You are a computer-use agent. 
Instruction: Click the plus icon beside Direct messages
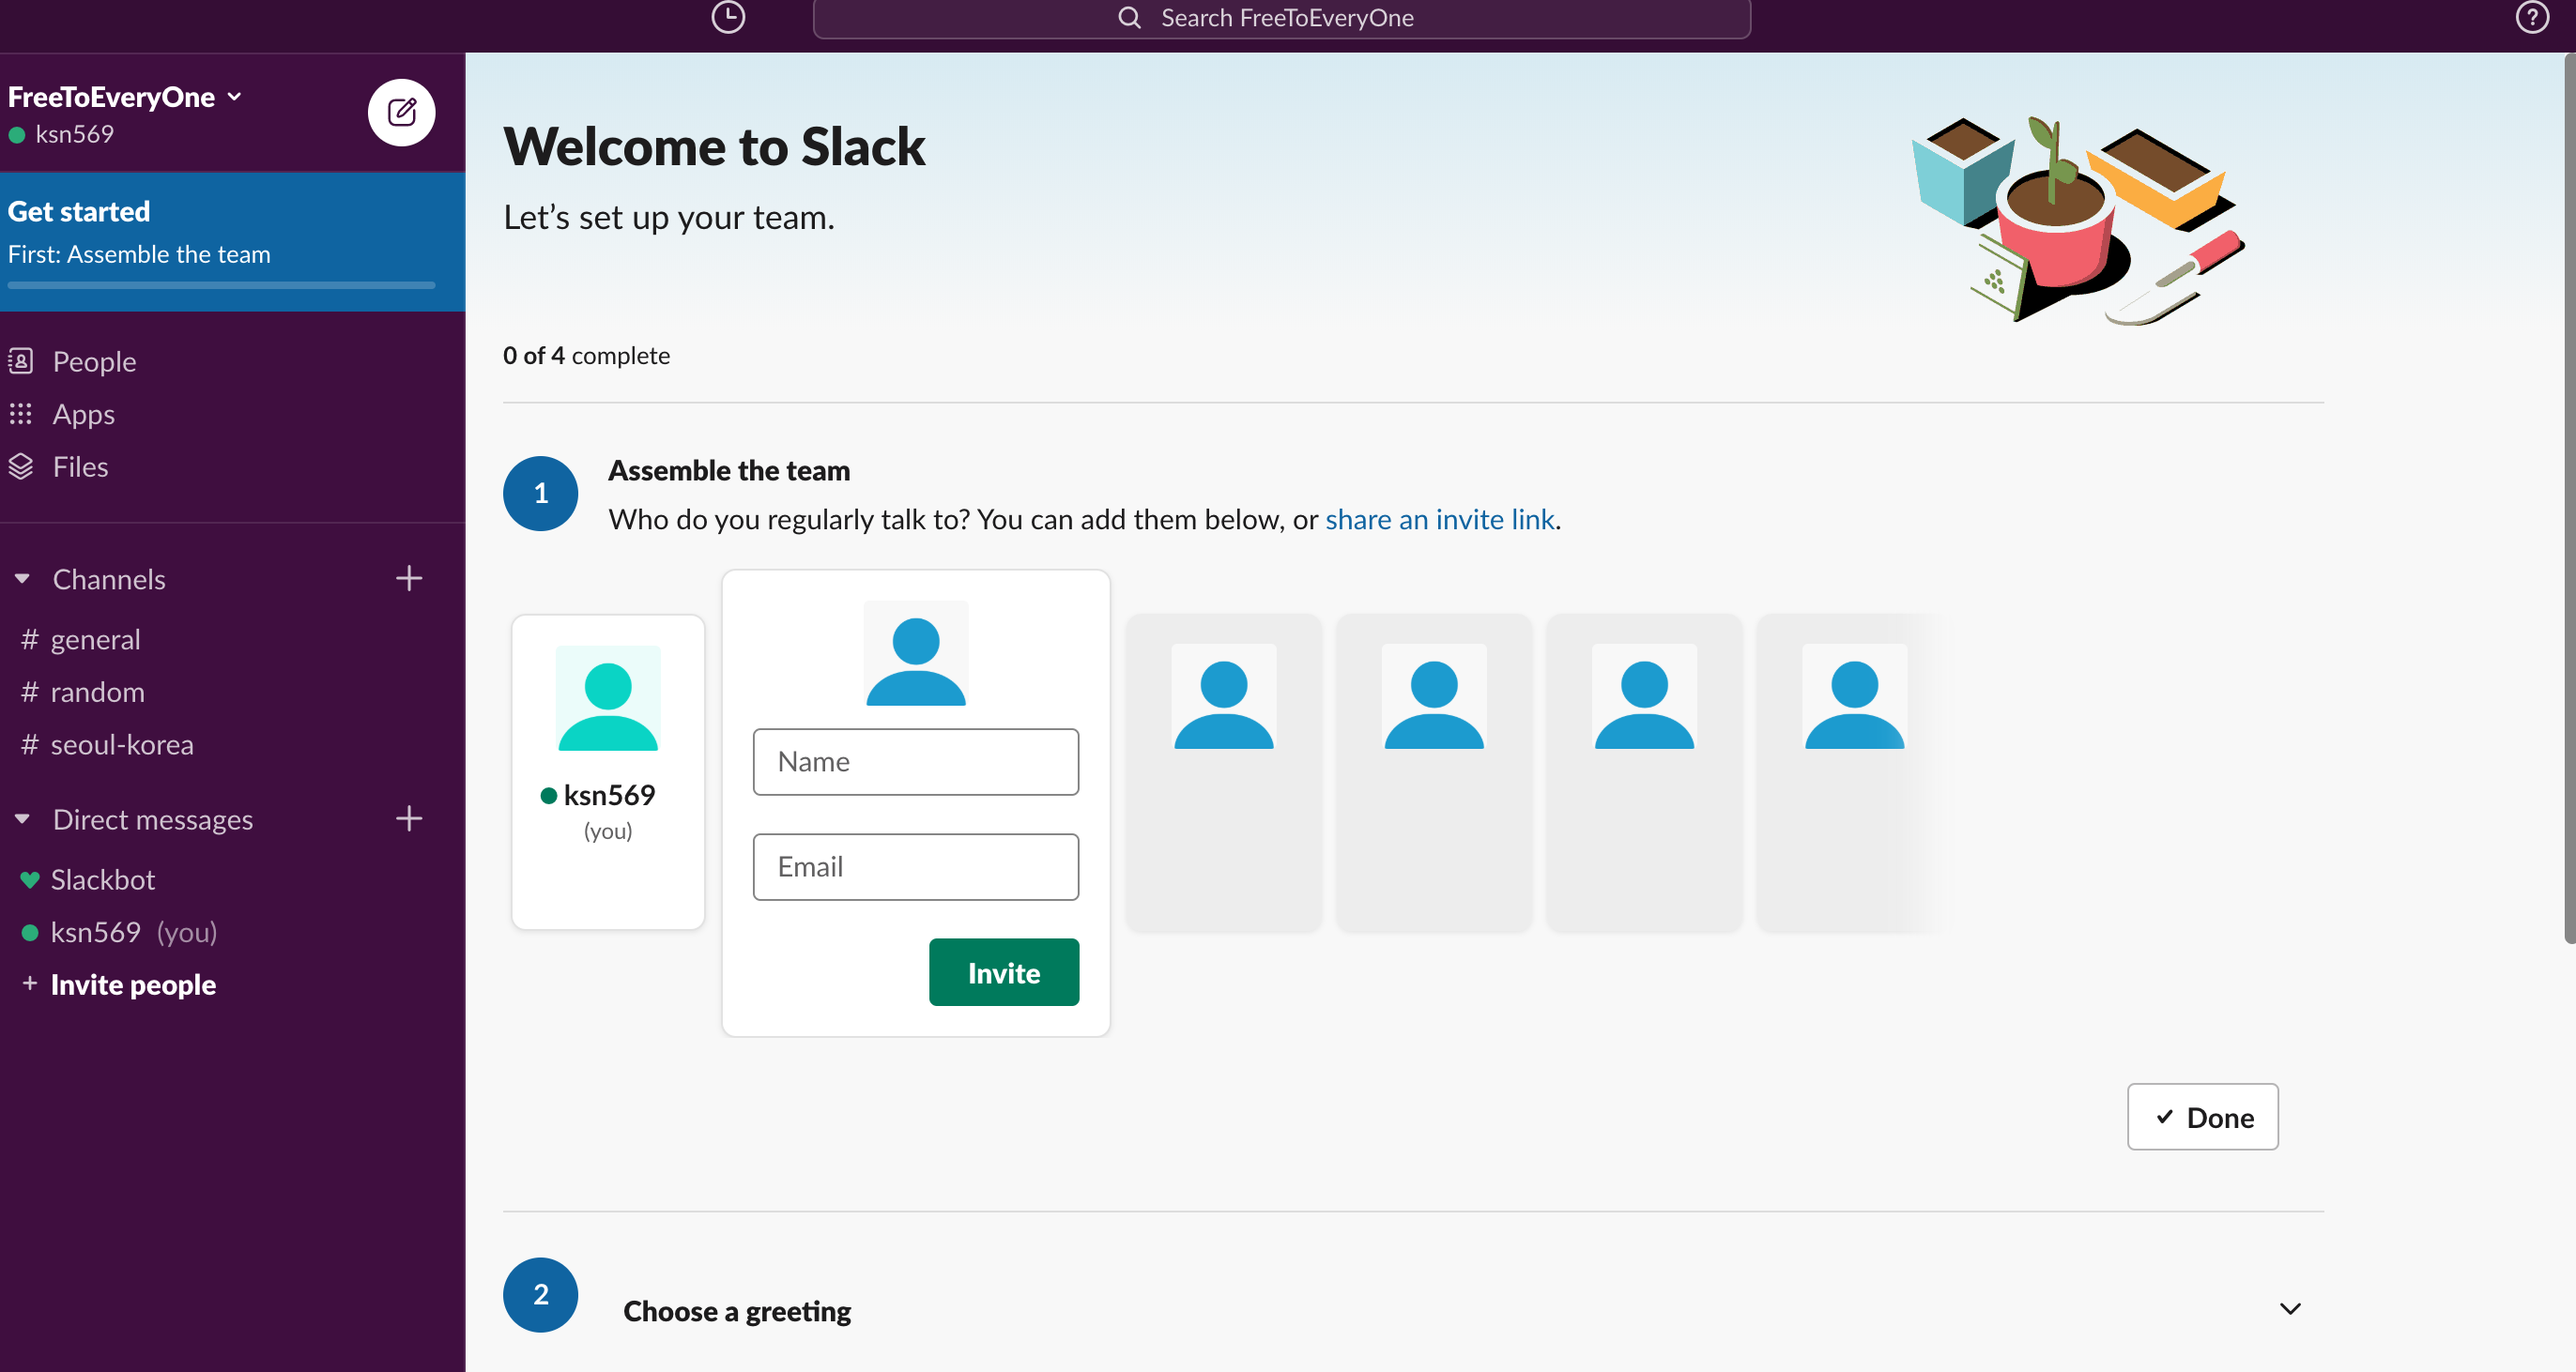(408, 818)
